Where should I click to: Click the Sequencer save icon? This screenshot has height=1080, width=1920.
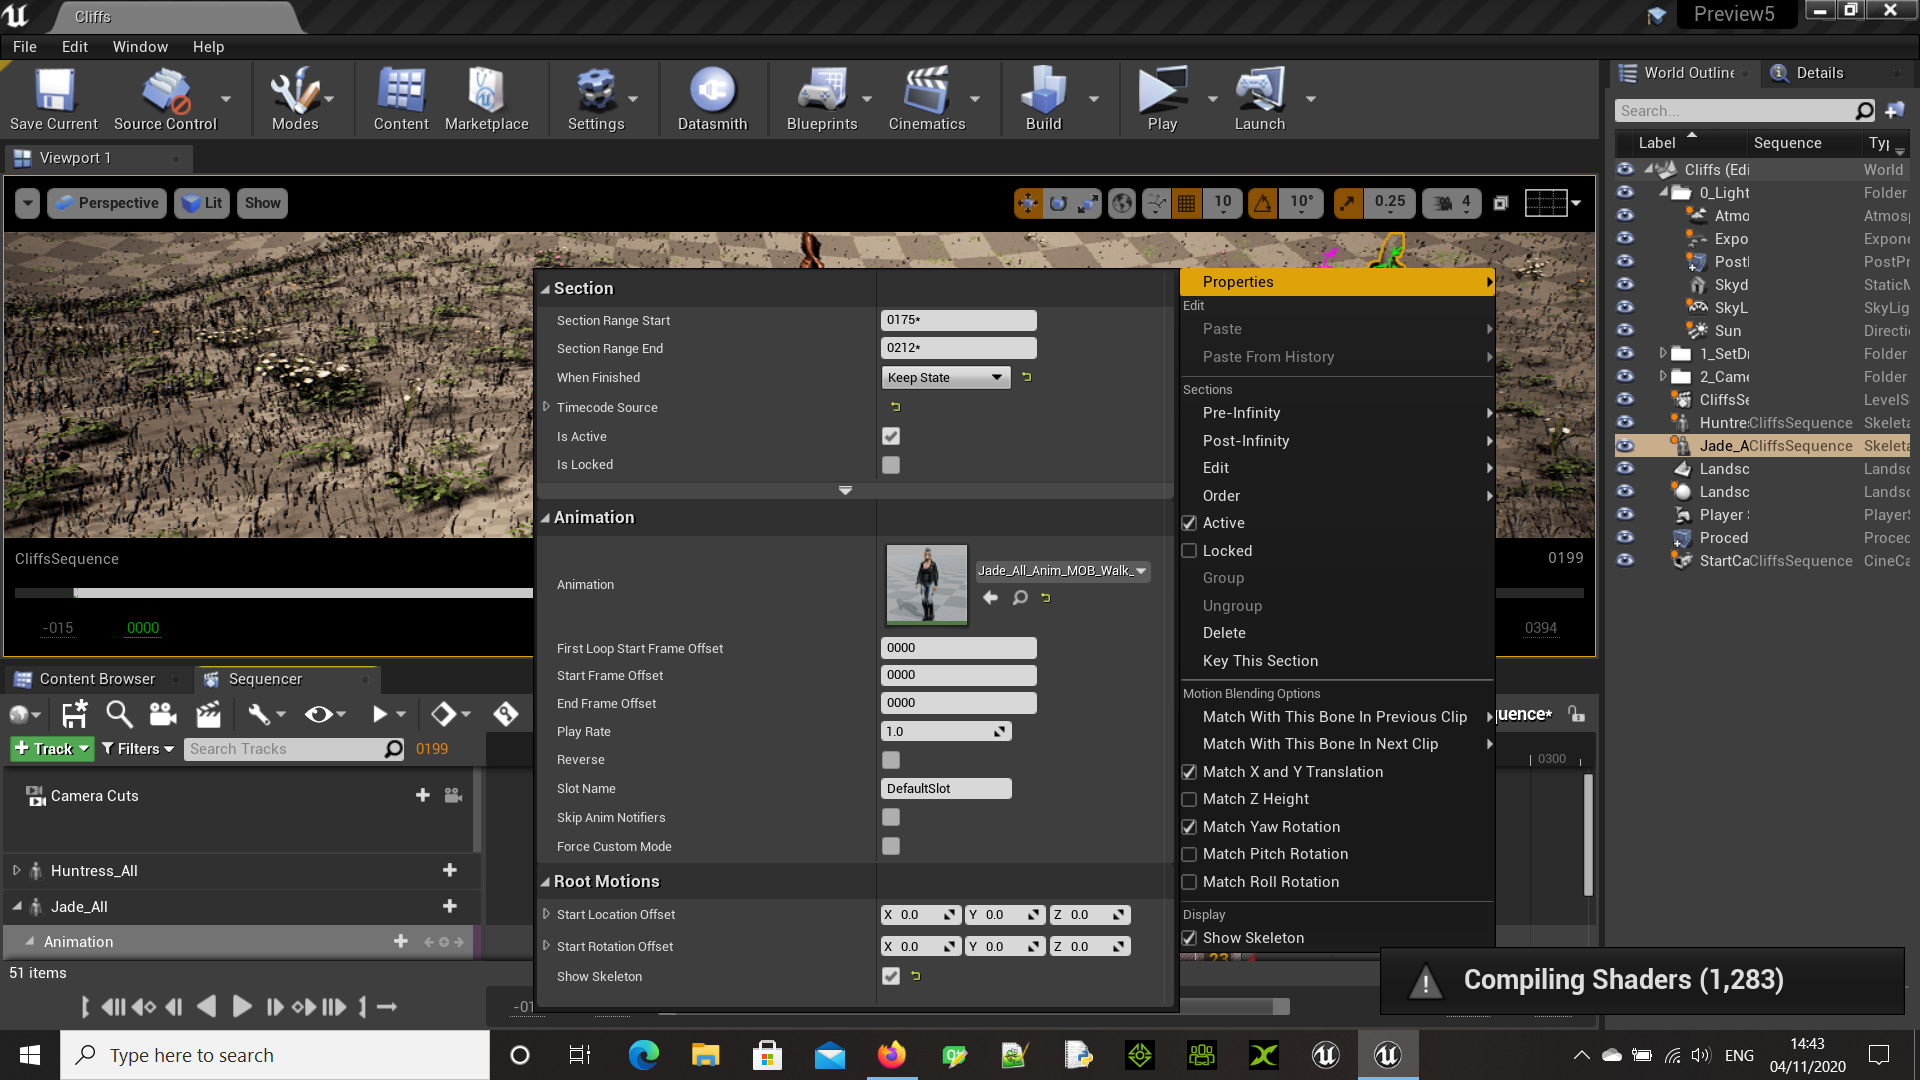(74, 714)
